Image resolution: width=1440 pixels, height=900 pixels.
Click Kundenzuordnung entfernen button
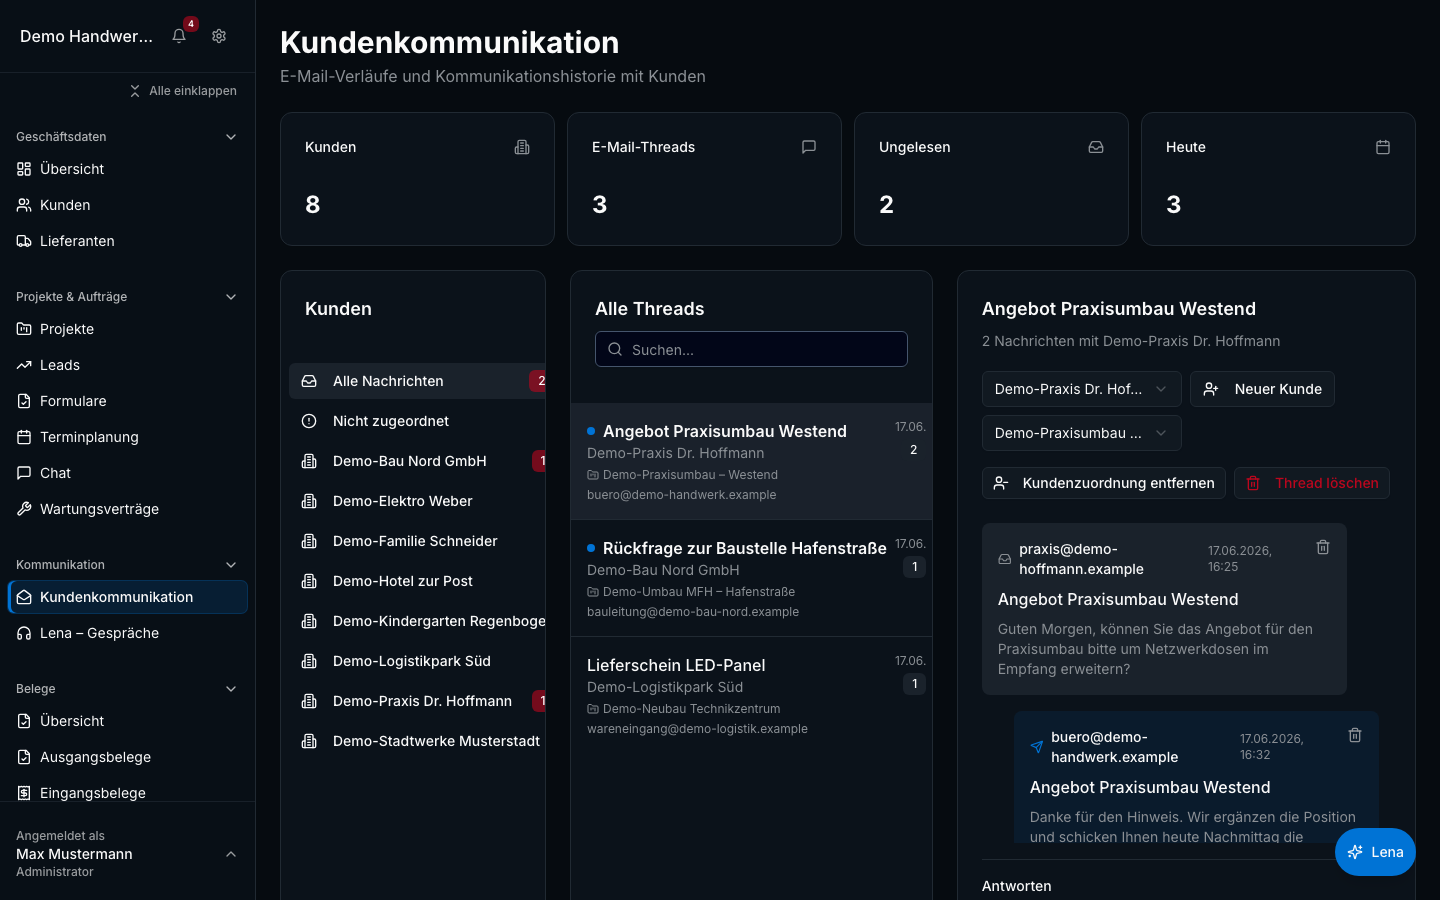point(1104,483)
